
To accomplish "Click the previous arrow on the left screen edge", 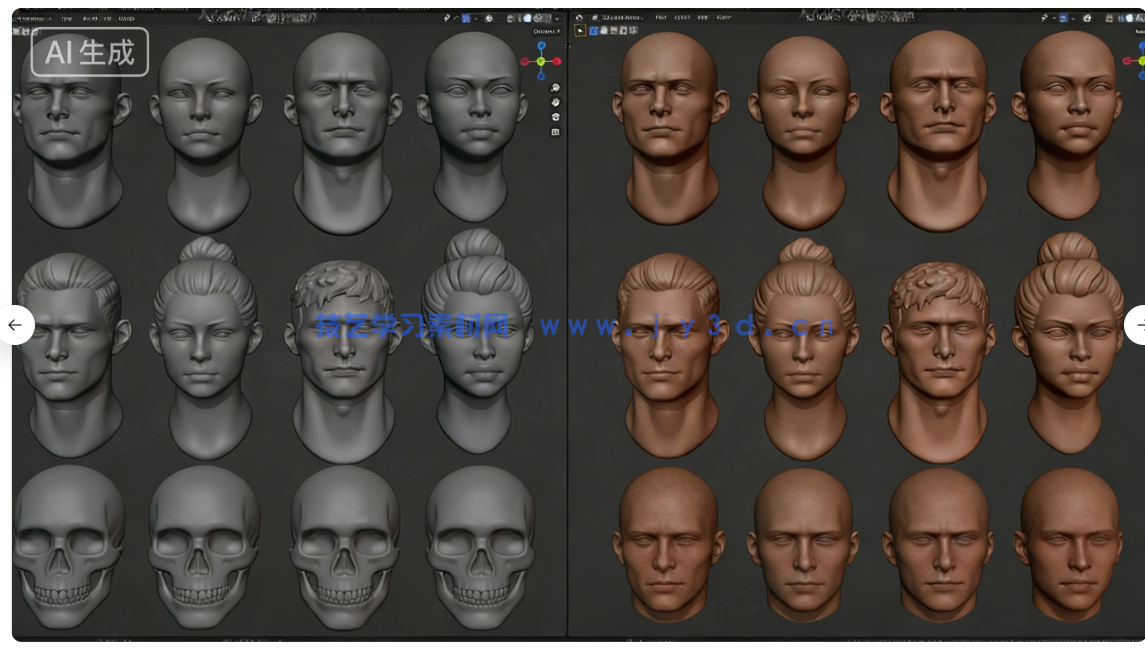I will [14, 325].
